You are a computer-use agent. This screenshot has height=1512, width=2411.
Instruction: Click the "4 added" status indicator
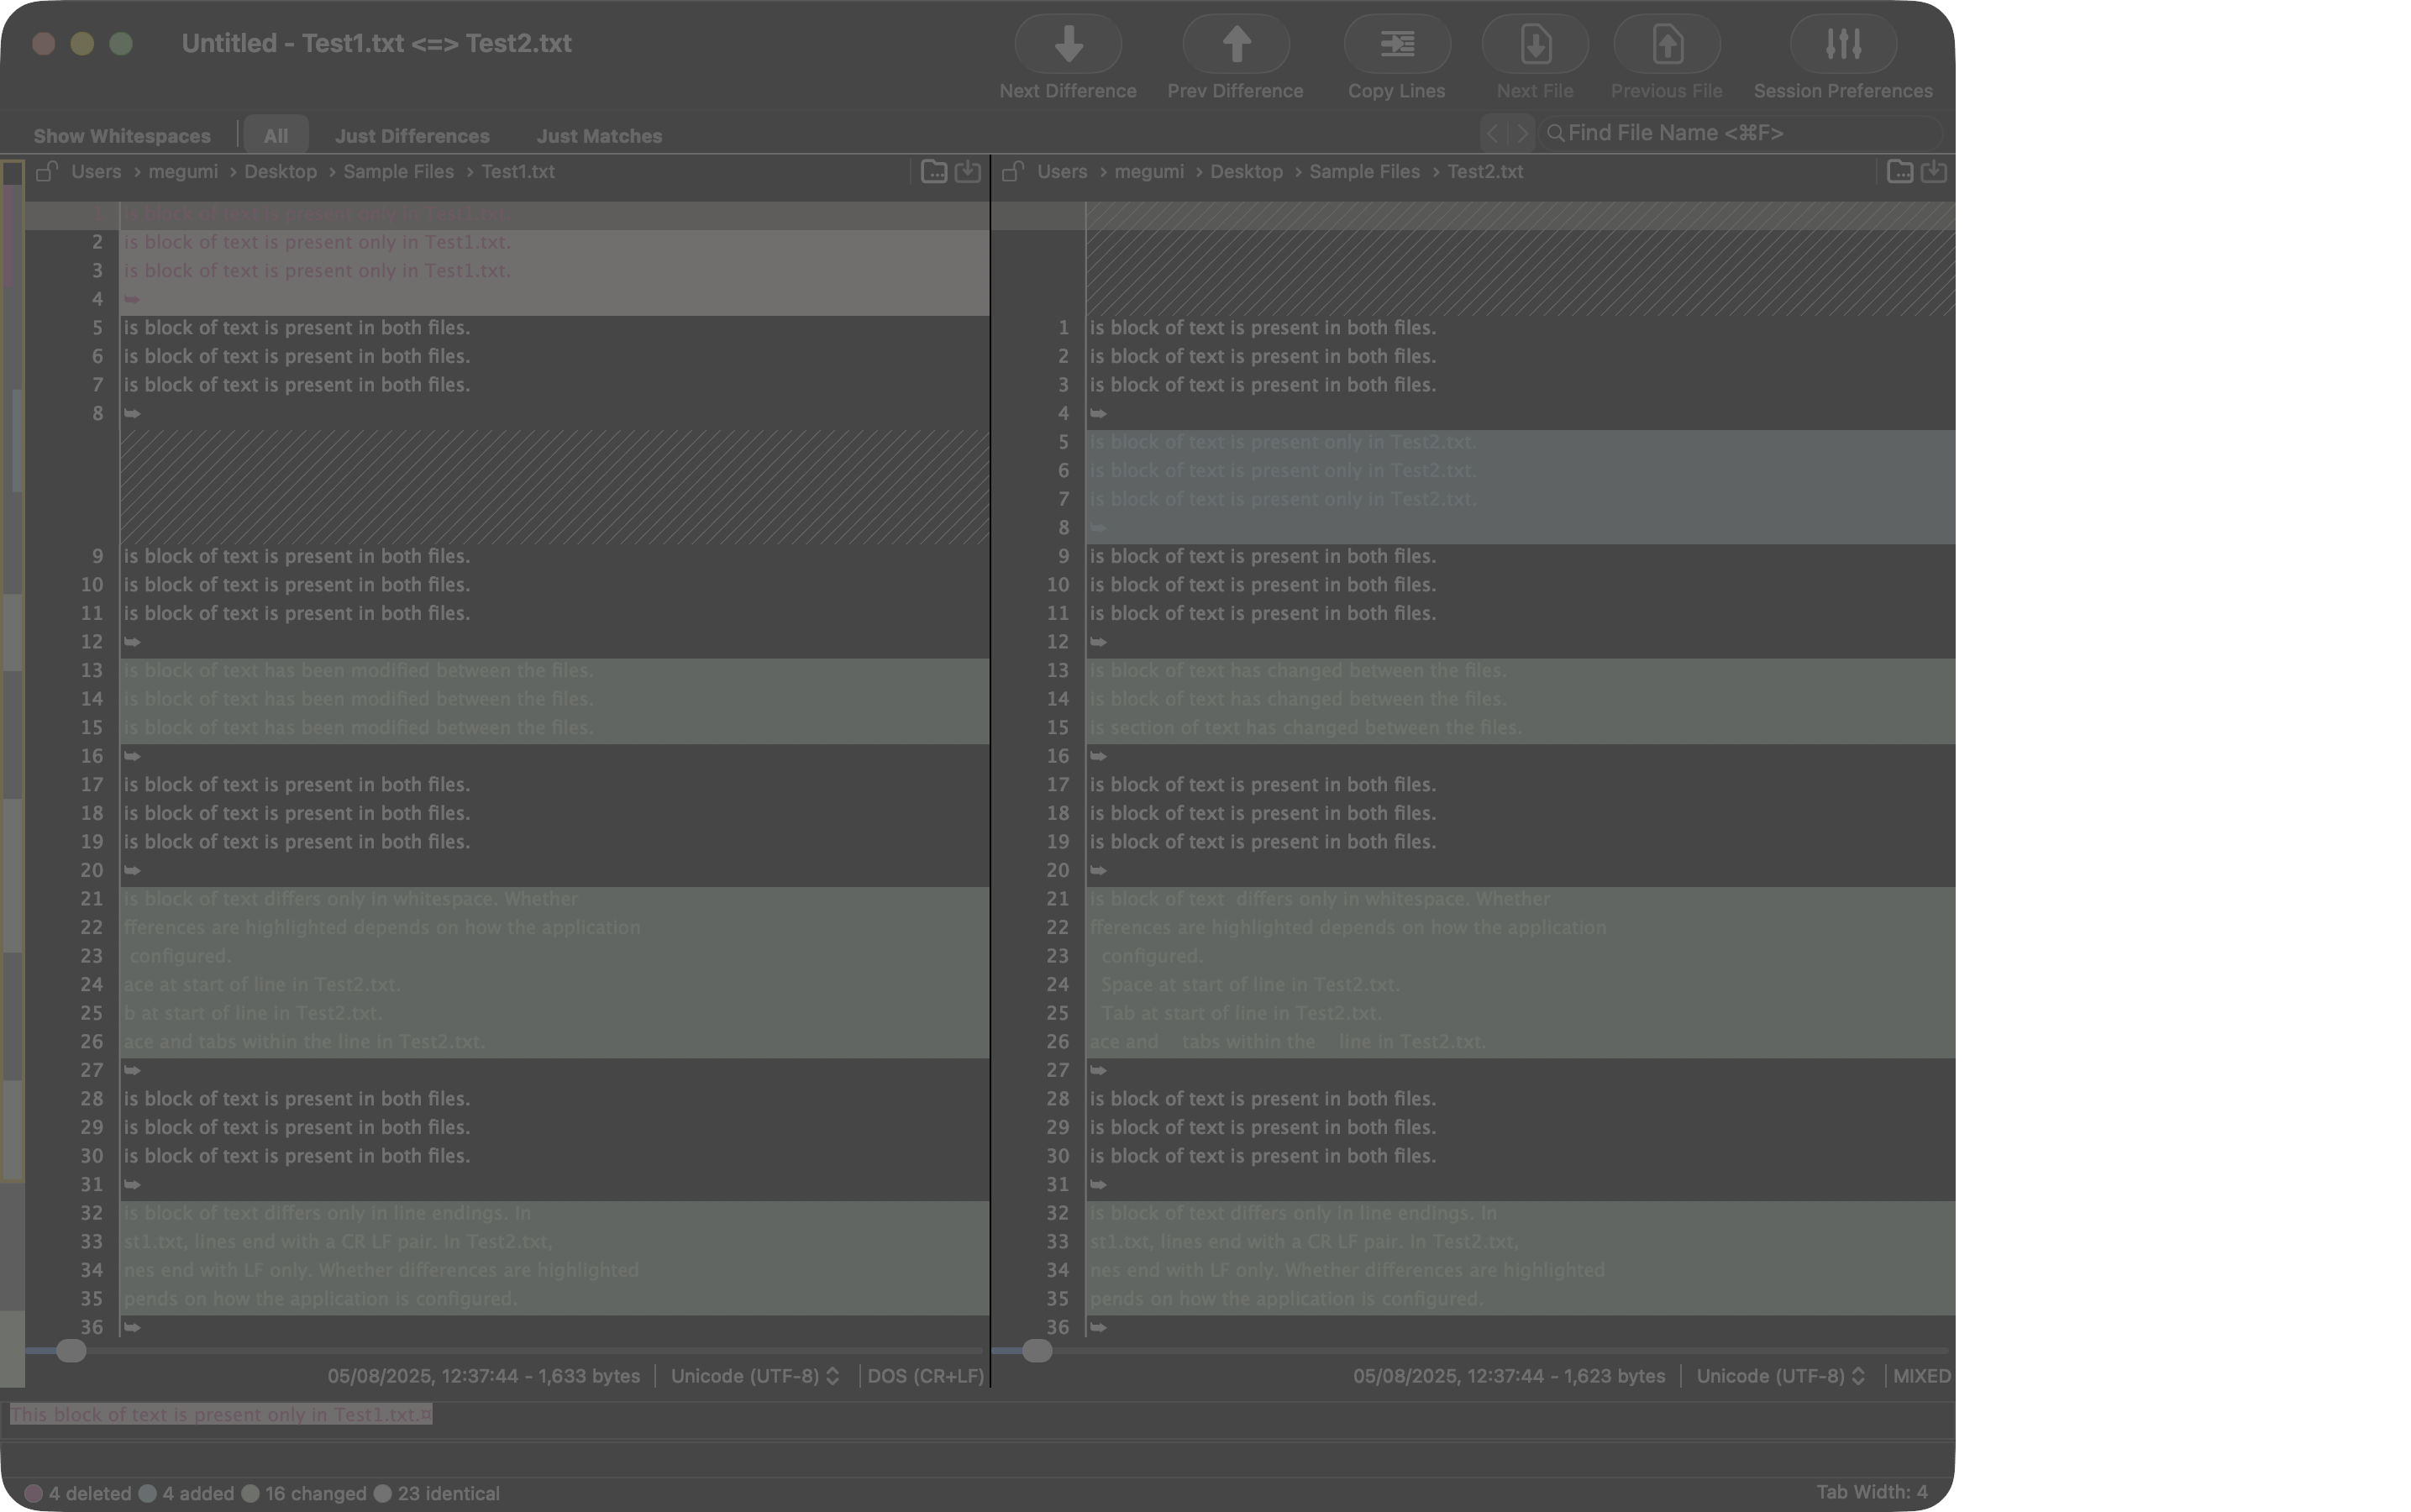point(186,1493)
